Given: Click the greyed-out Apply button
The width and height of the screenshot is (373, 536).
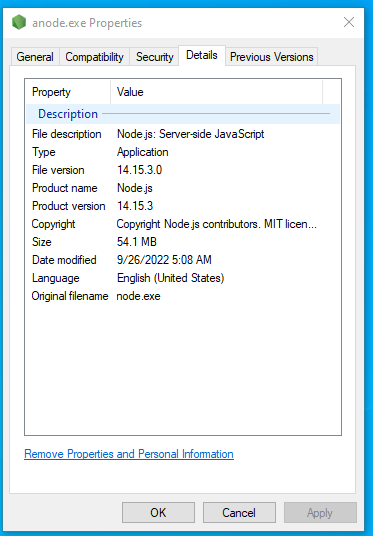Looking at the screenshot, I should [320, 512].
